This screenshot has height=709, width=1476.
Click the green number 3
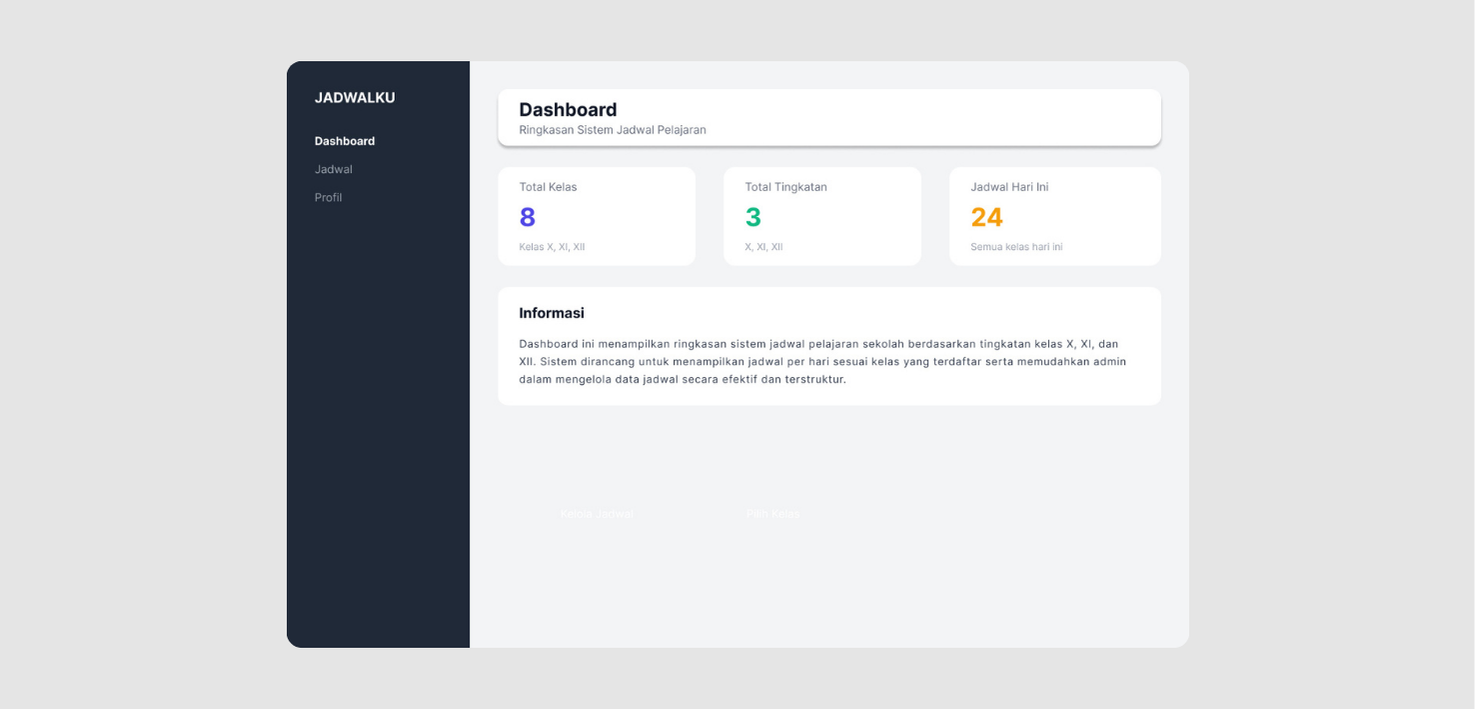point(753,217)
